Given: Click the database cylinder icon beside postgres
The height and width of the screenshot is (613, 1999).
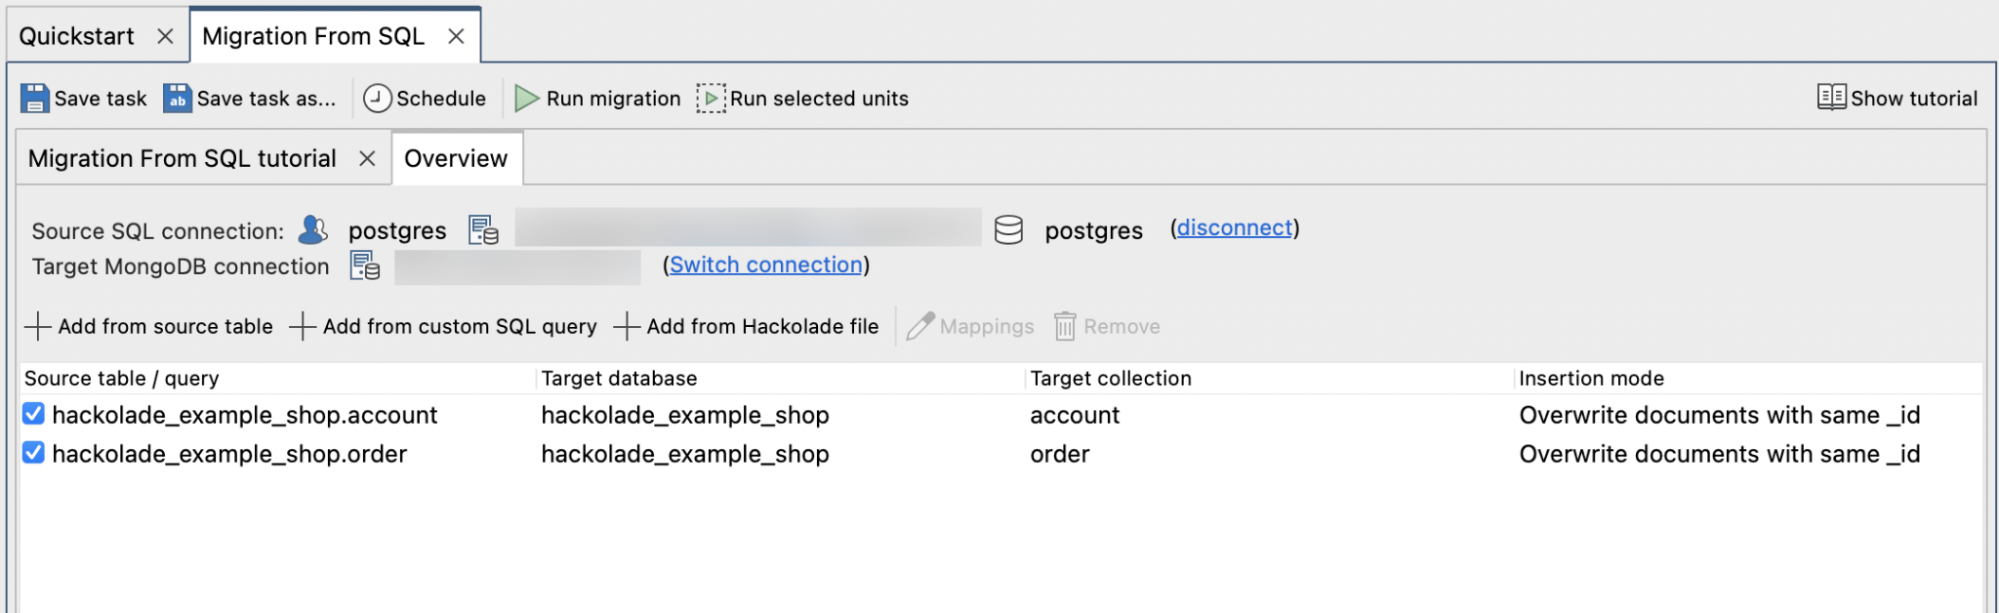Looking at the screenshot, I should point(1008,229).
